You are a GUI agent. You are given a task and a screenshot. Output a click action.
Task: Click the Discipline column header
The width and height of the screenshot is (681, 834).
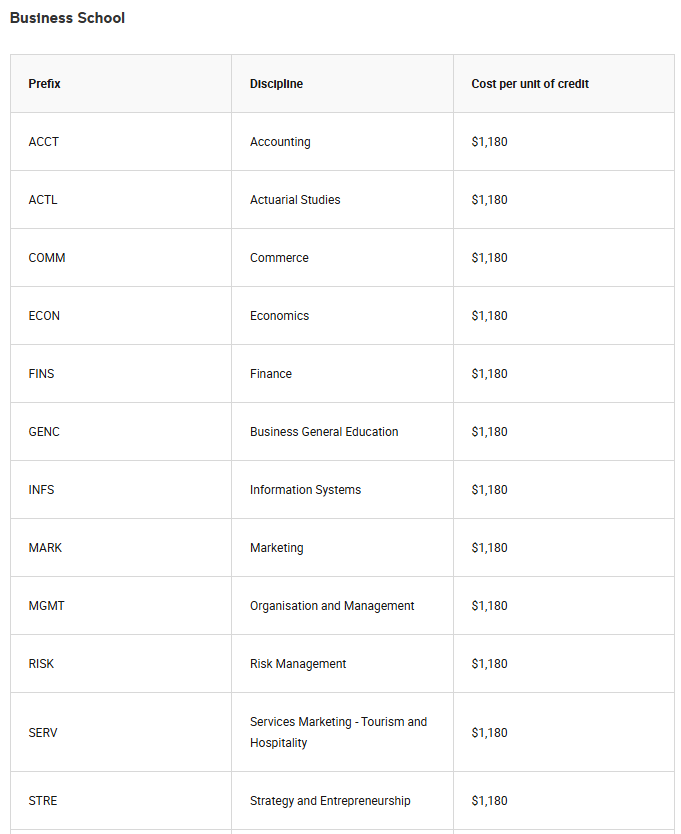[x=276, y=84]
